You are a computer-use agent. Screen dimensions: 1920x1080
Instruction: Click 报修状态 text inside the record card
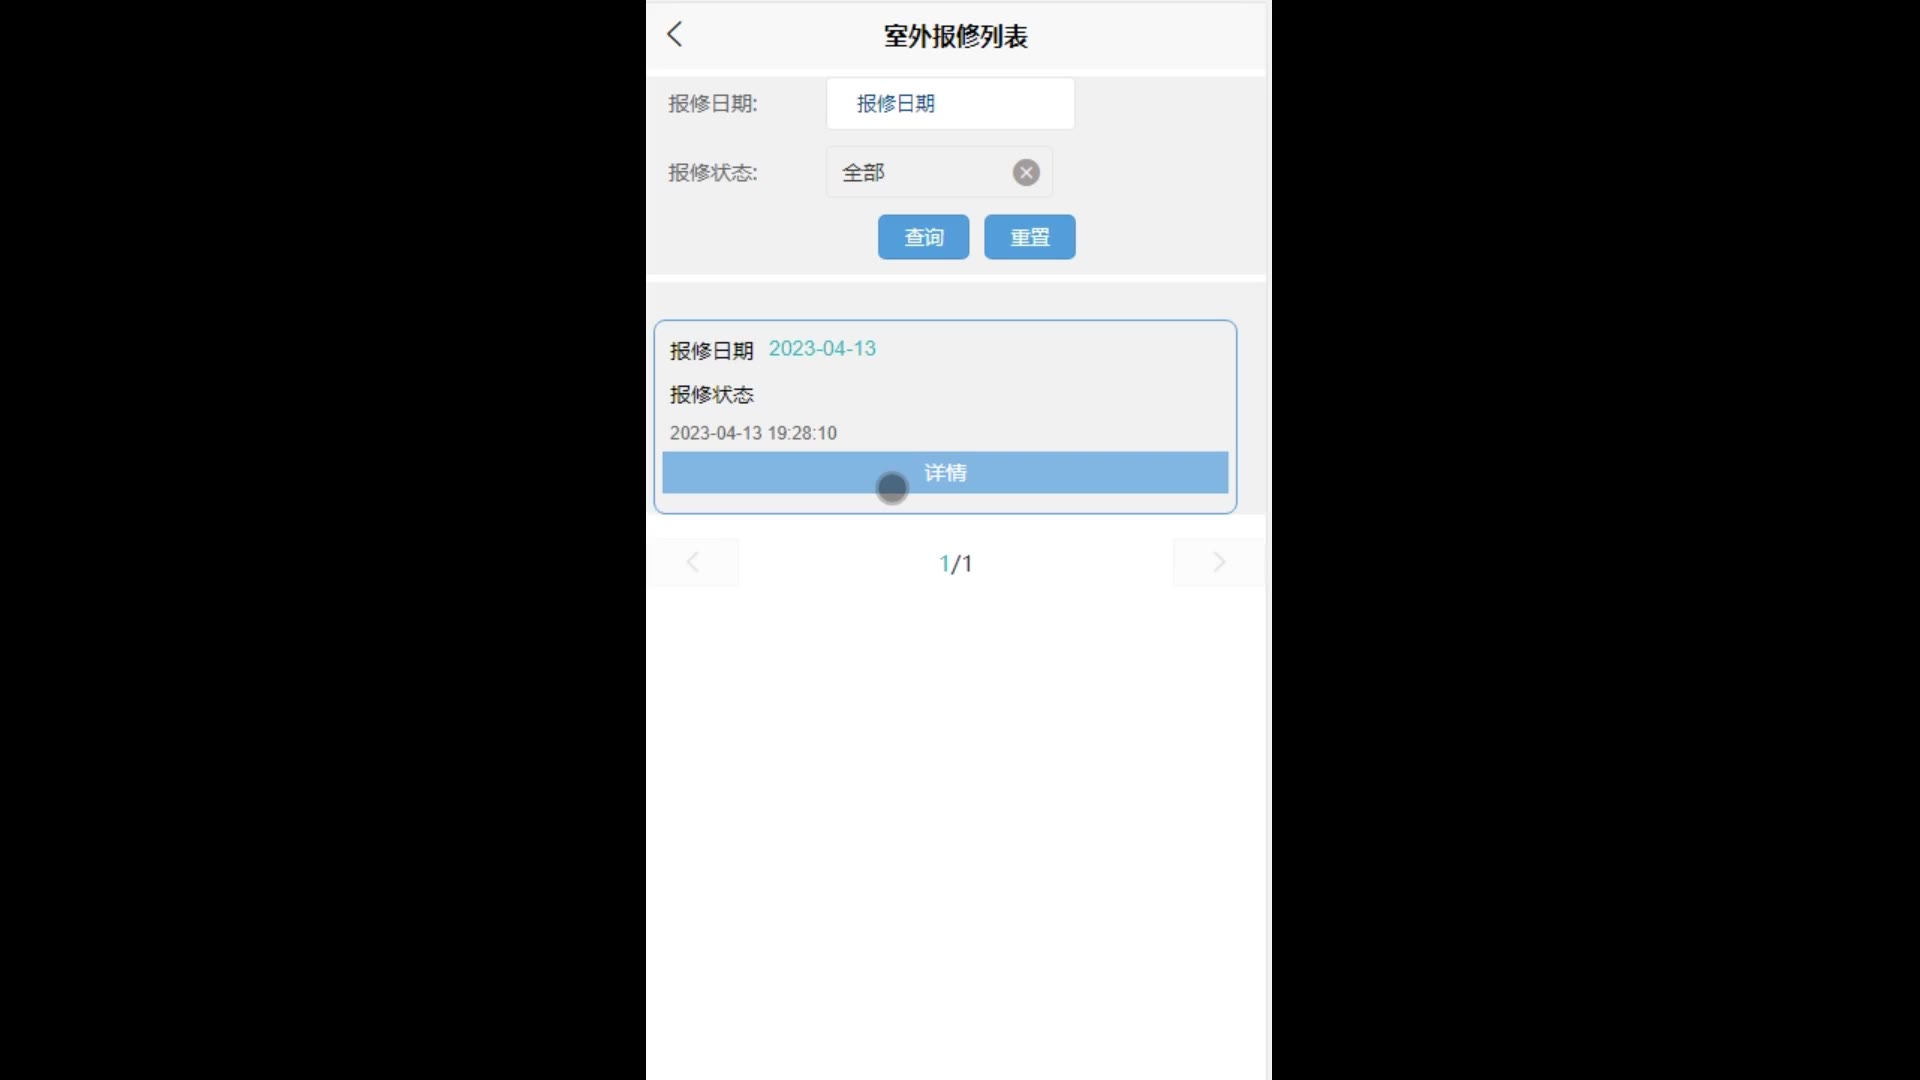click(712, 395)
